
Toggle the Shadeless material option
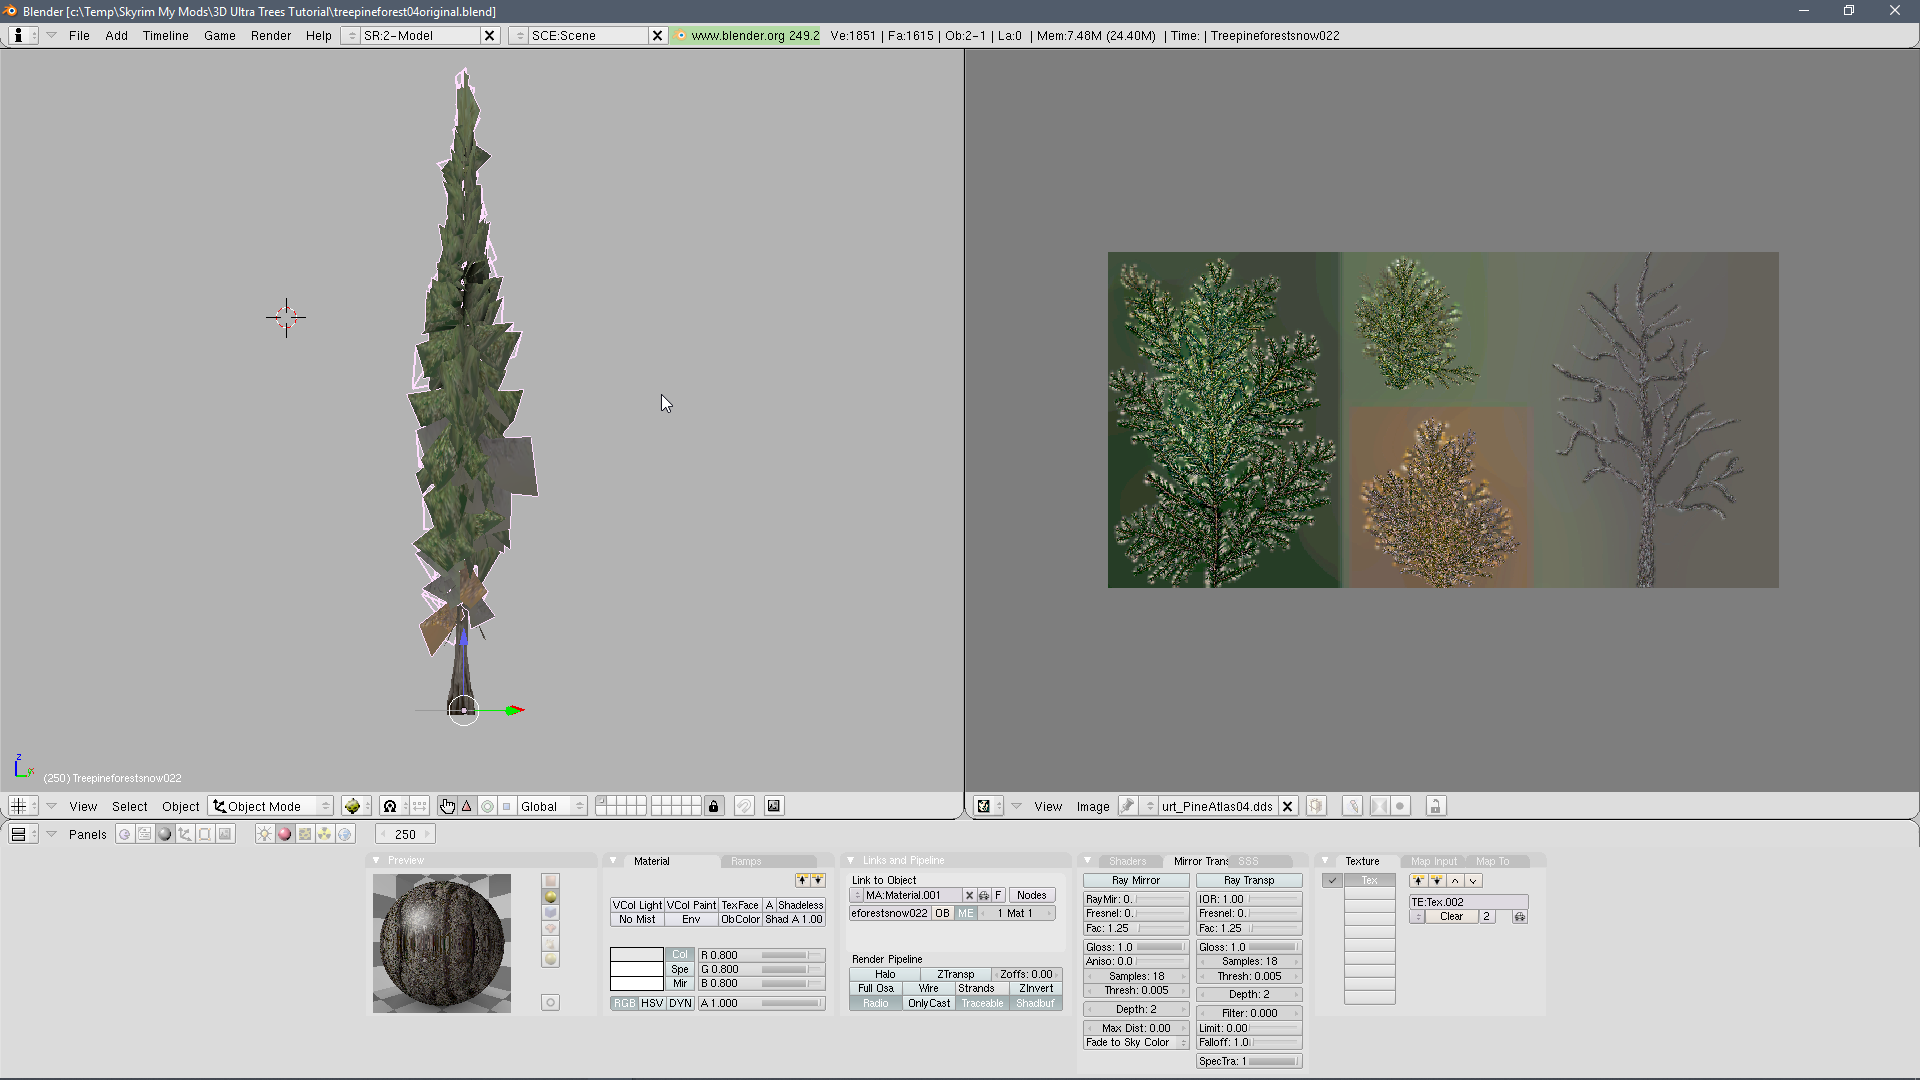point(800,905)
